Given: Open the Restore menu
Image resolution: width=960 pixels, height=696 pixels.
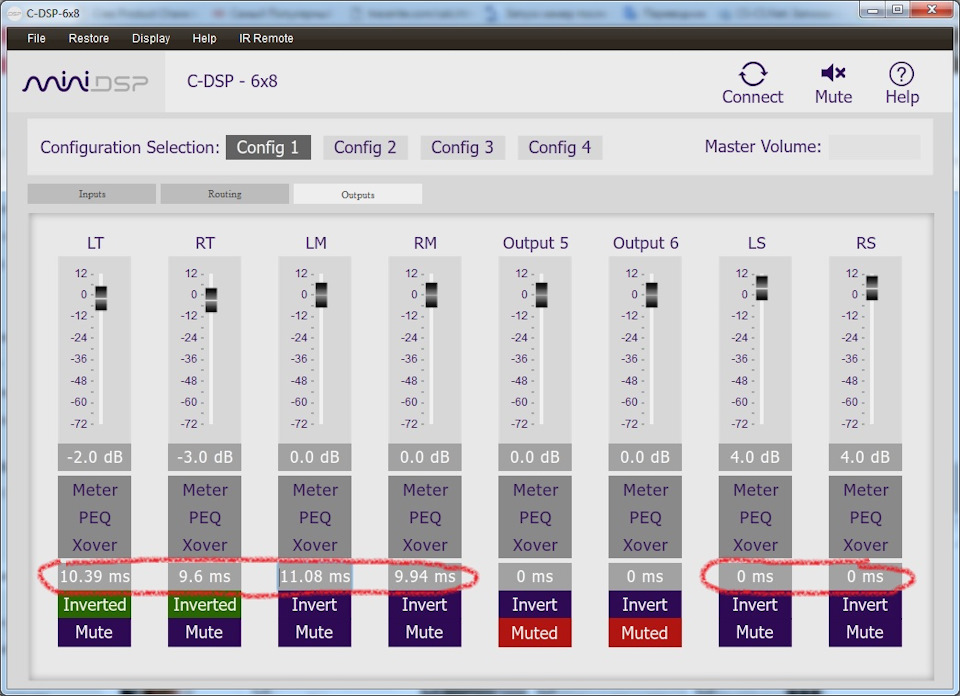Looking at the screenshot, I should 89,38.
